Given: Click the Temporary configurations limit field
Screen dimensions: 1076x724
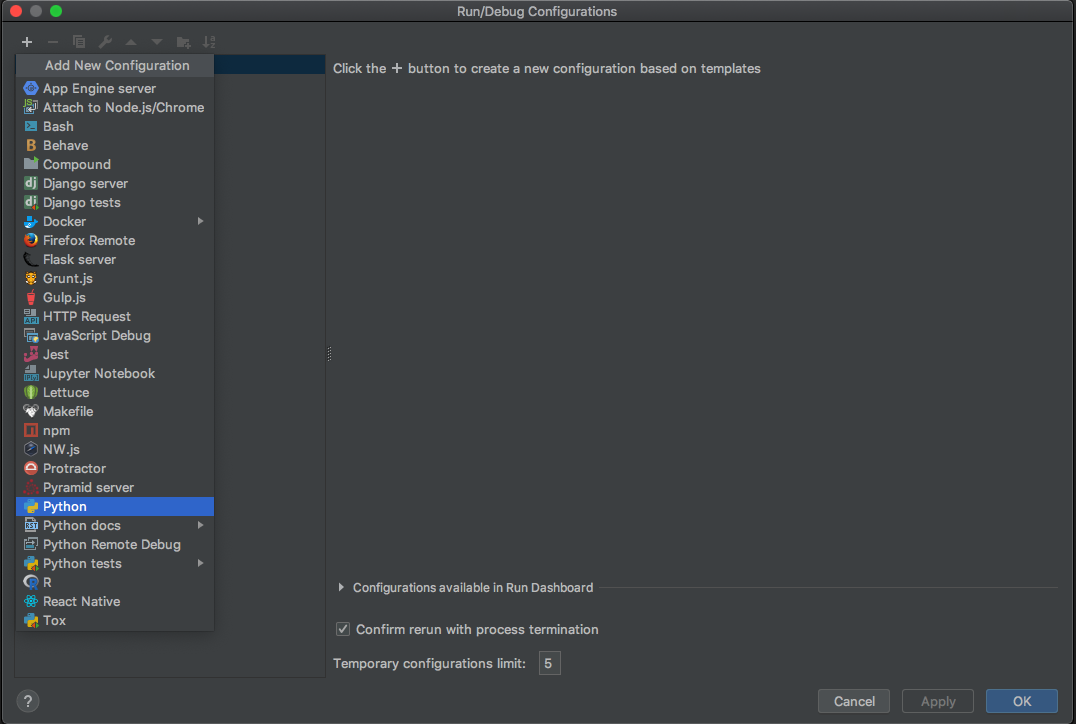Looking at the screenshot, I should [549, 663].
